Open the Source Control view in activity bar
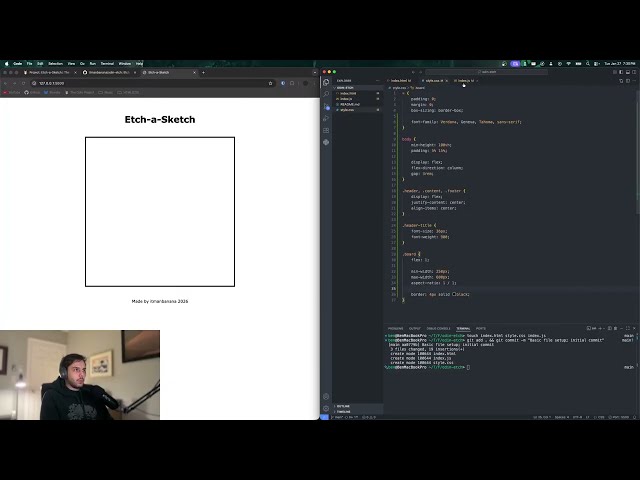 pos(326,106)
